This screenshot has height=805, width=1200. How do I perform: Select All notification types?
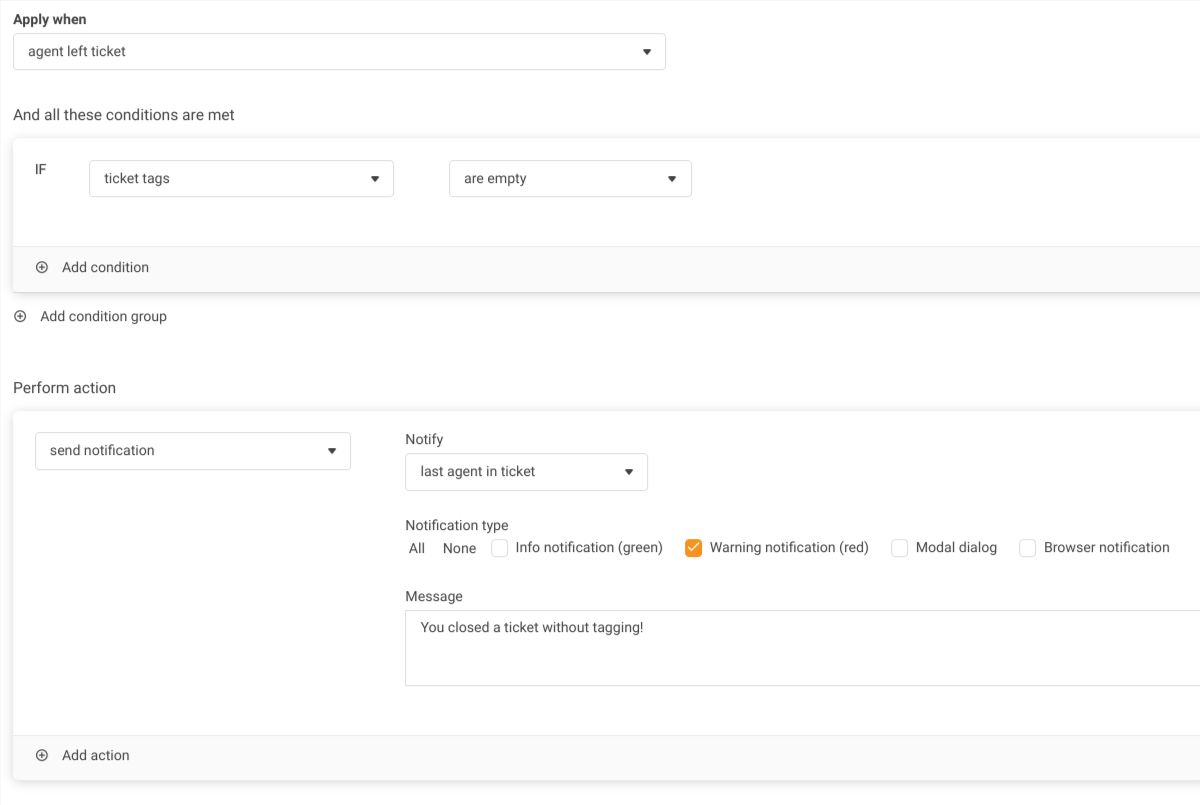click(x=417, y=548)
